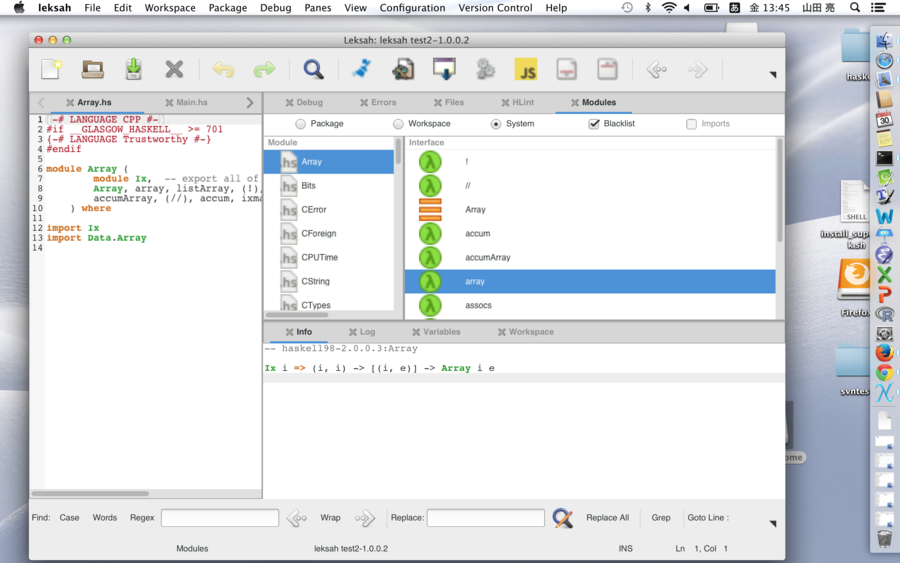Show previous editor tabs with left chevron
Viewport: 900px width, 563px height.
(x=41, y=102)
